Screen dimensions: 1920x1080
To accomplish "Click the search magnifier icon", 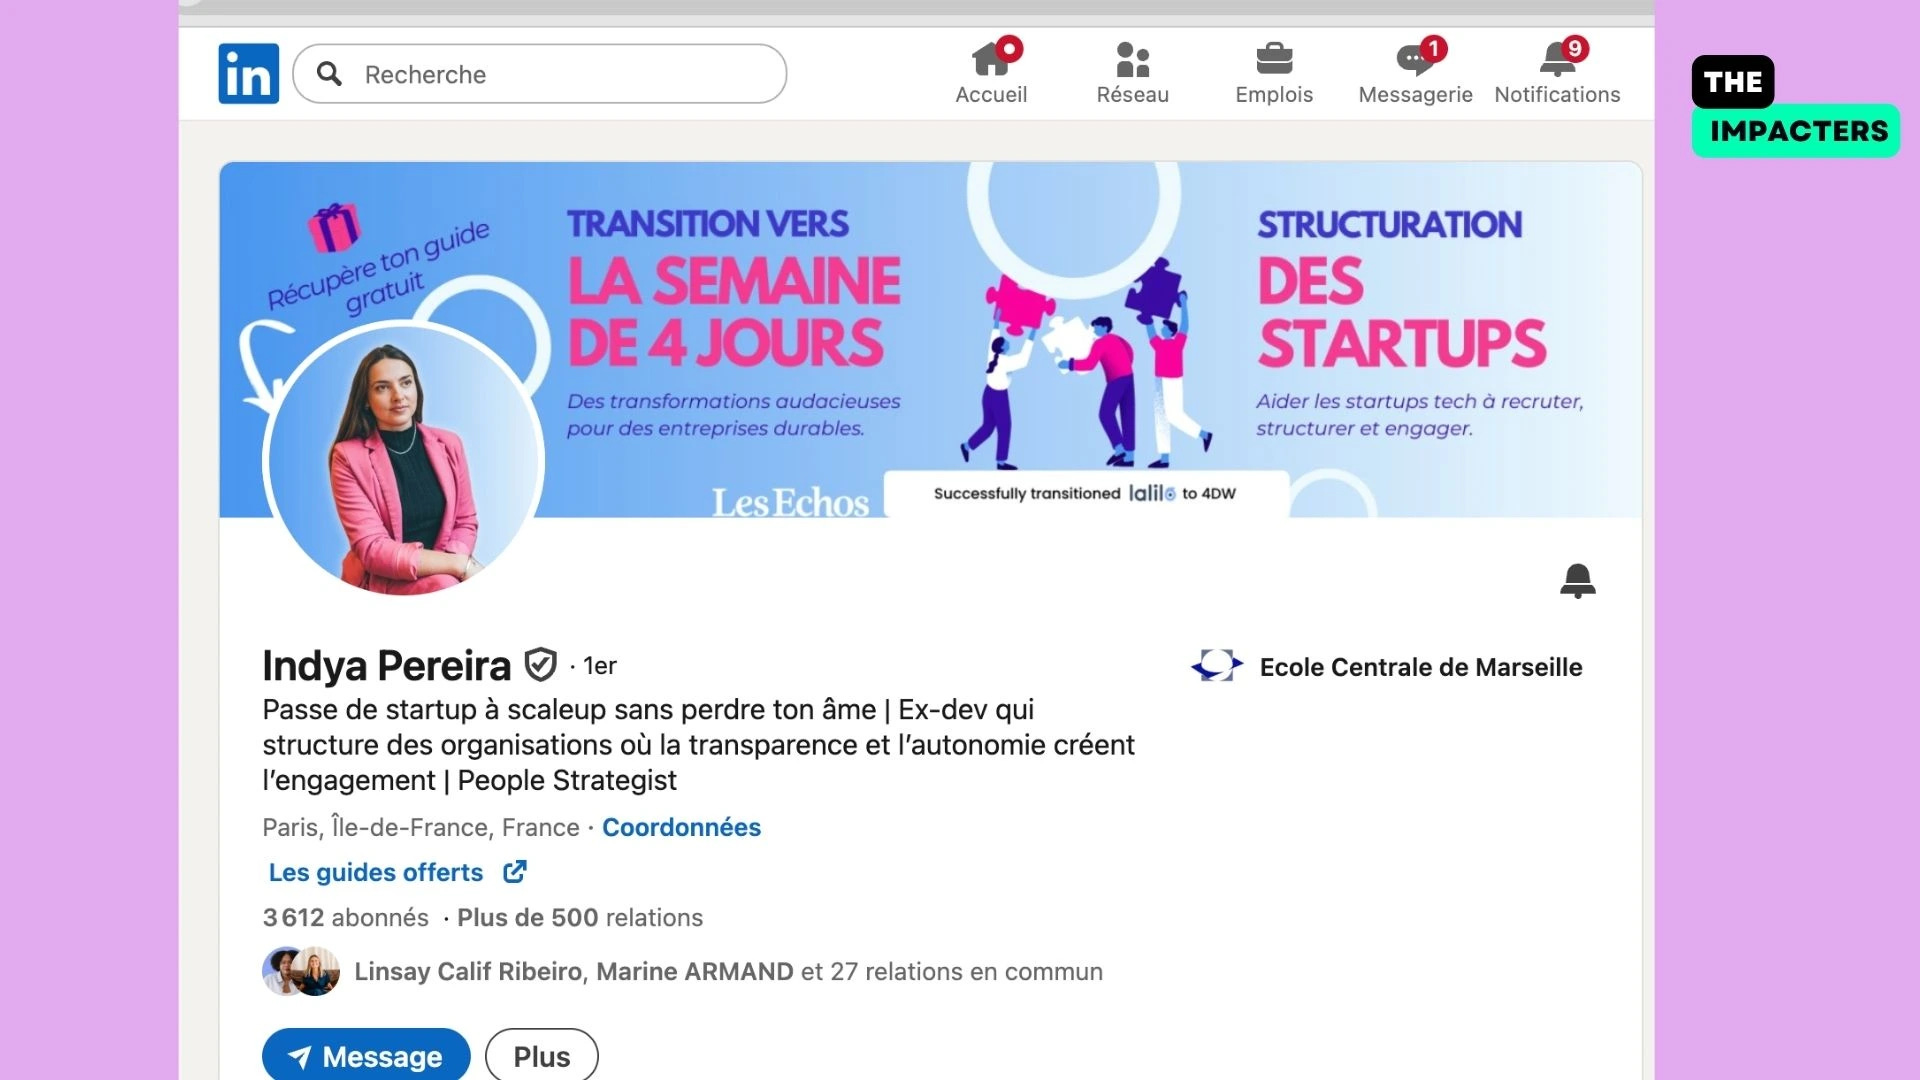I will (x=329, y=74).
